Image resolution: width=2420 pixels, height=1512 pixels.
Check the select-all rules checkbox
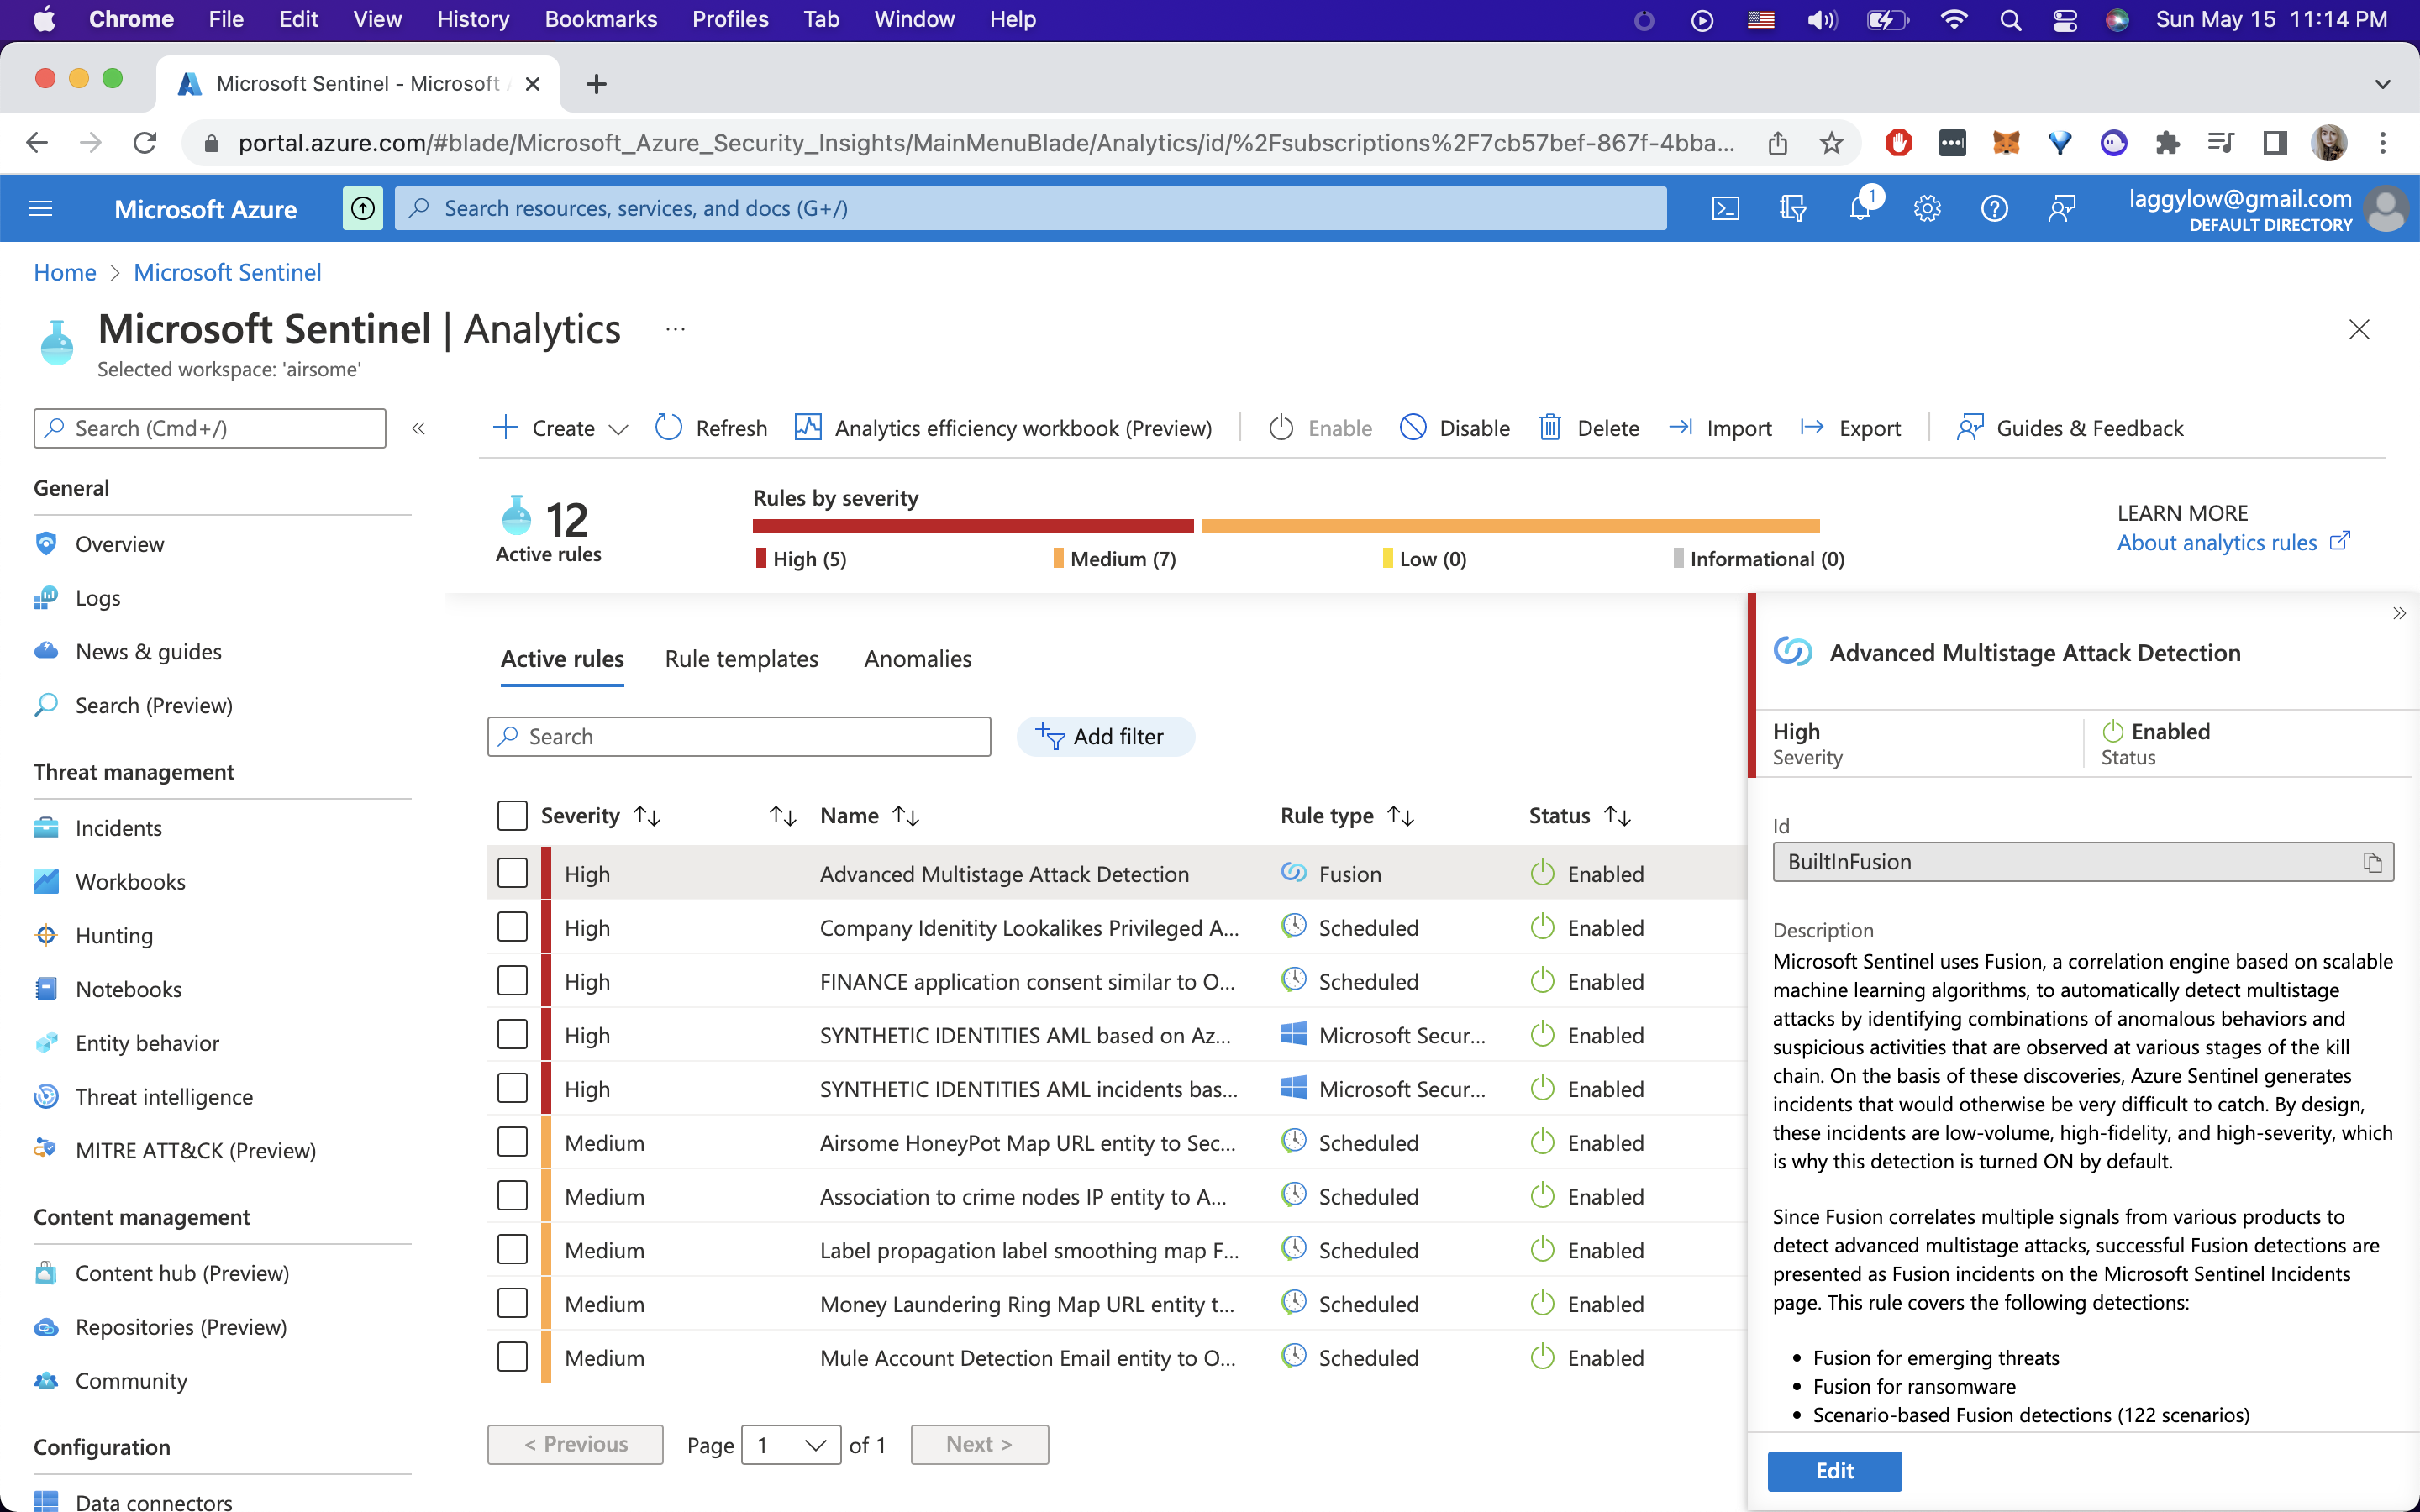click(512, 815)
